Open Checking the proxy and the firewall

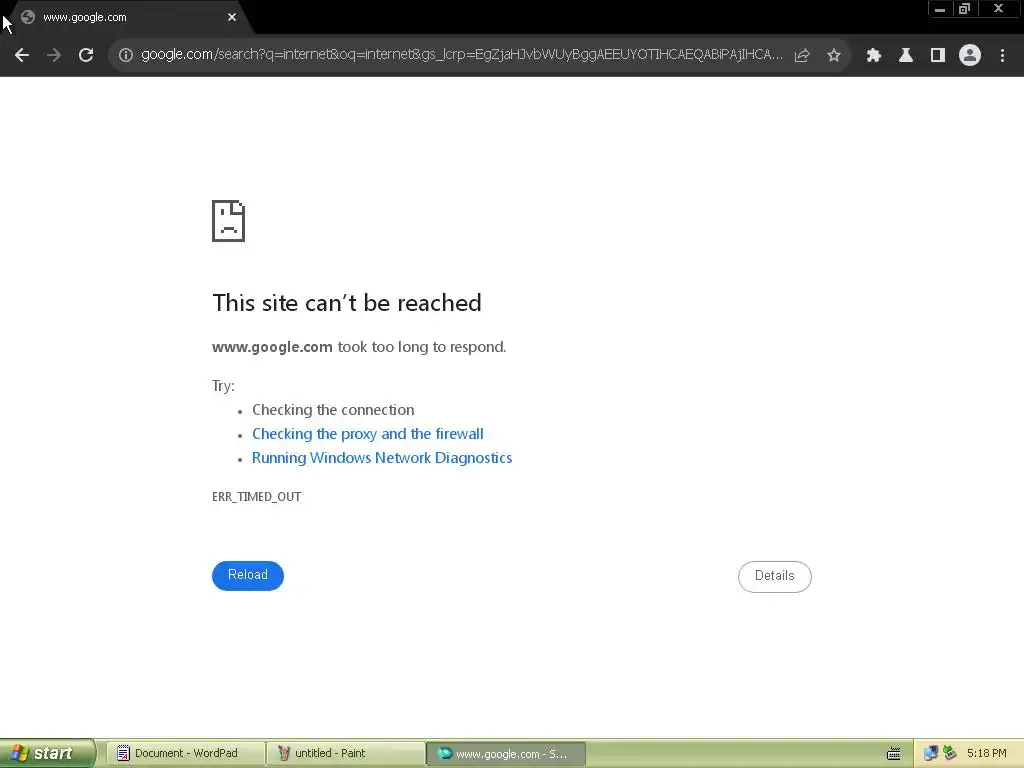pyautogui.click(x=368, y=434)
